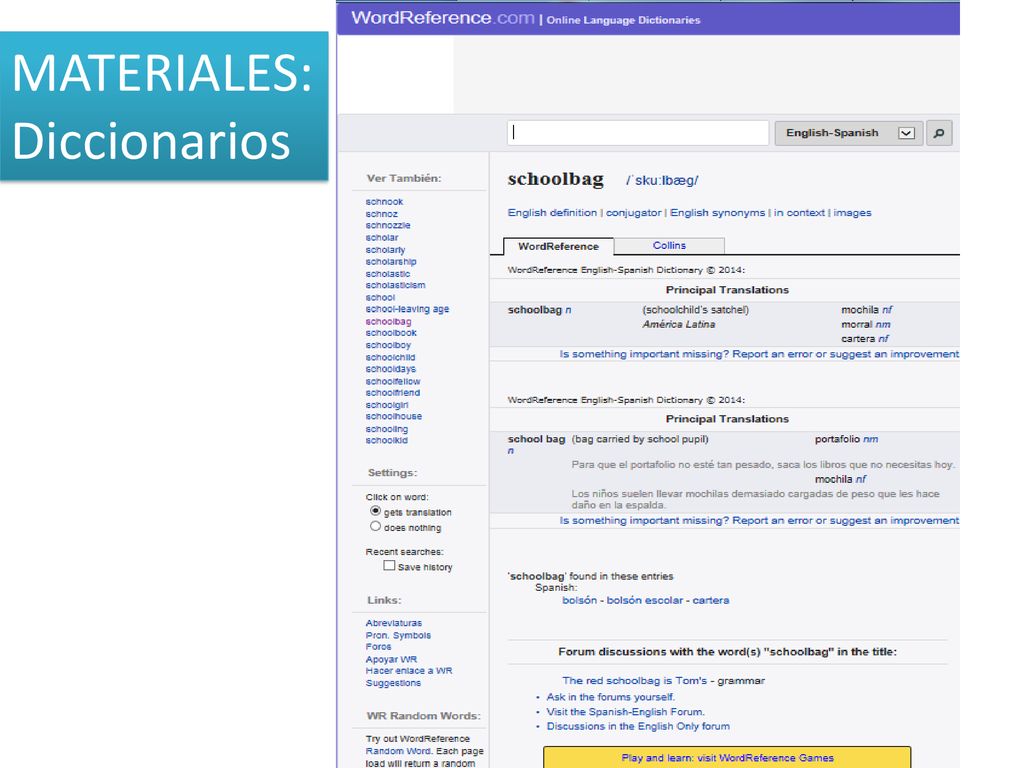Viewport: 1024px width, 768px height.
Task: Open 'schoolgirl' sidebar entry
Action: click(387, 405)
